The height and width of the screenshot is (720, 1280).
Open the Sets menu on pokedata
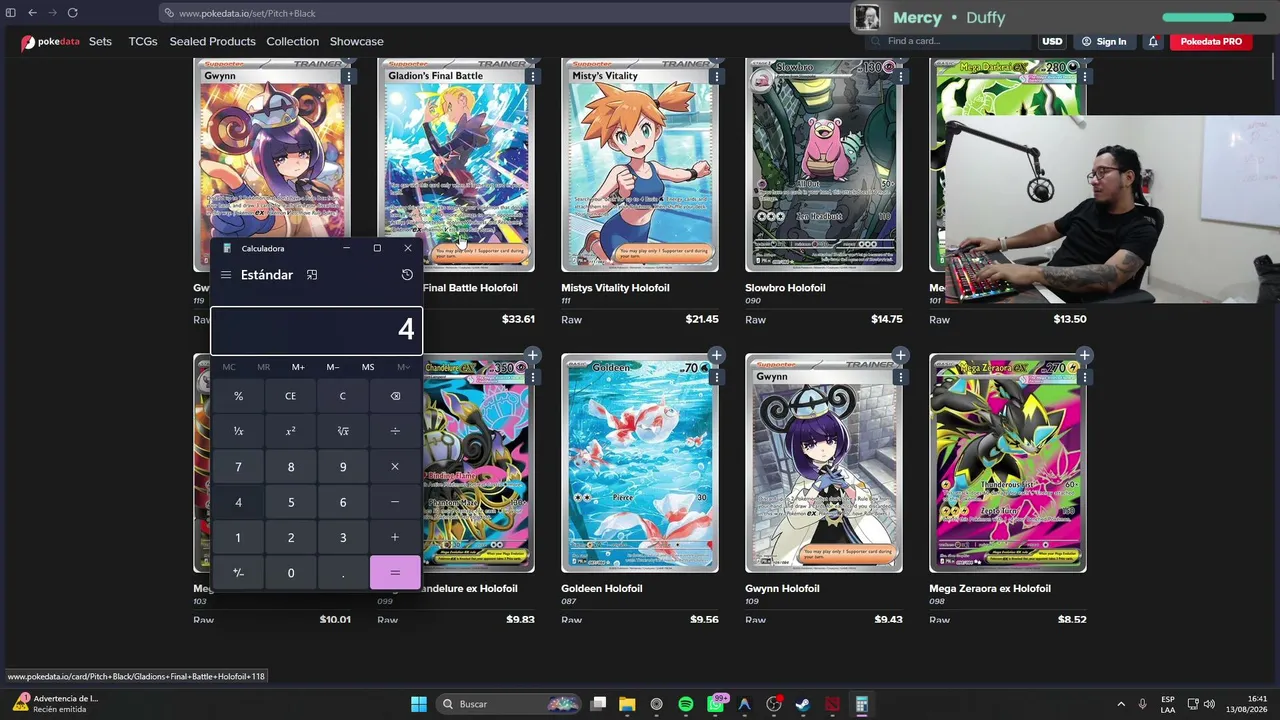(100, 42)
